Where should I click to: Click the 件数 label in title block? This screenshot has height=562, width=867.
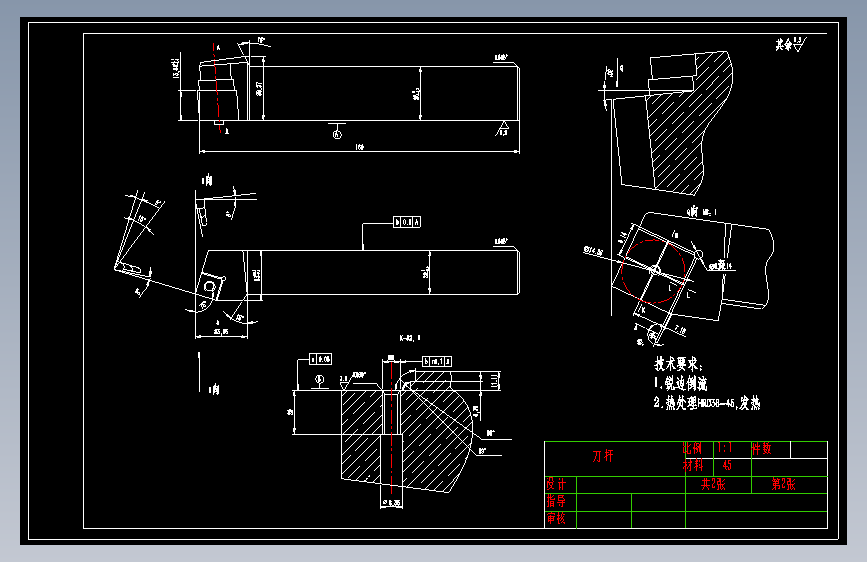click(x=761, y=449)
